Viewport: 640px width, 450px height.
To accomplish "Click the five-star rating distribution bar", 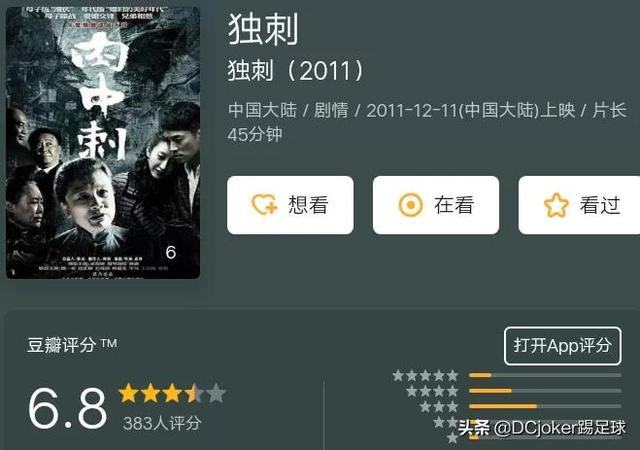I will [x=545, y=375].
